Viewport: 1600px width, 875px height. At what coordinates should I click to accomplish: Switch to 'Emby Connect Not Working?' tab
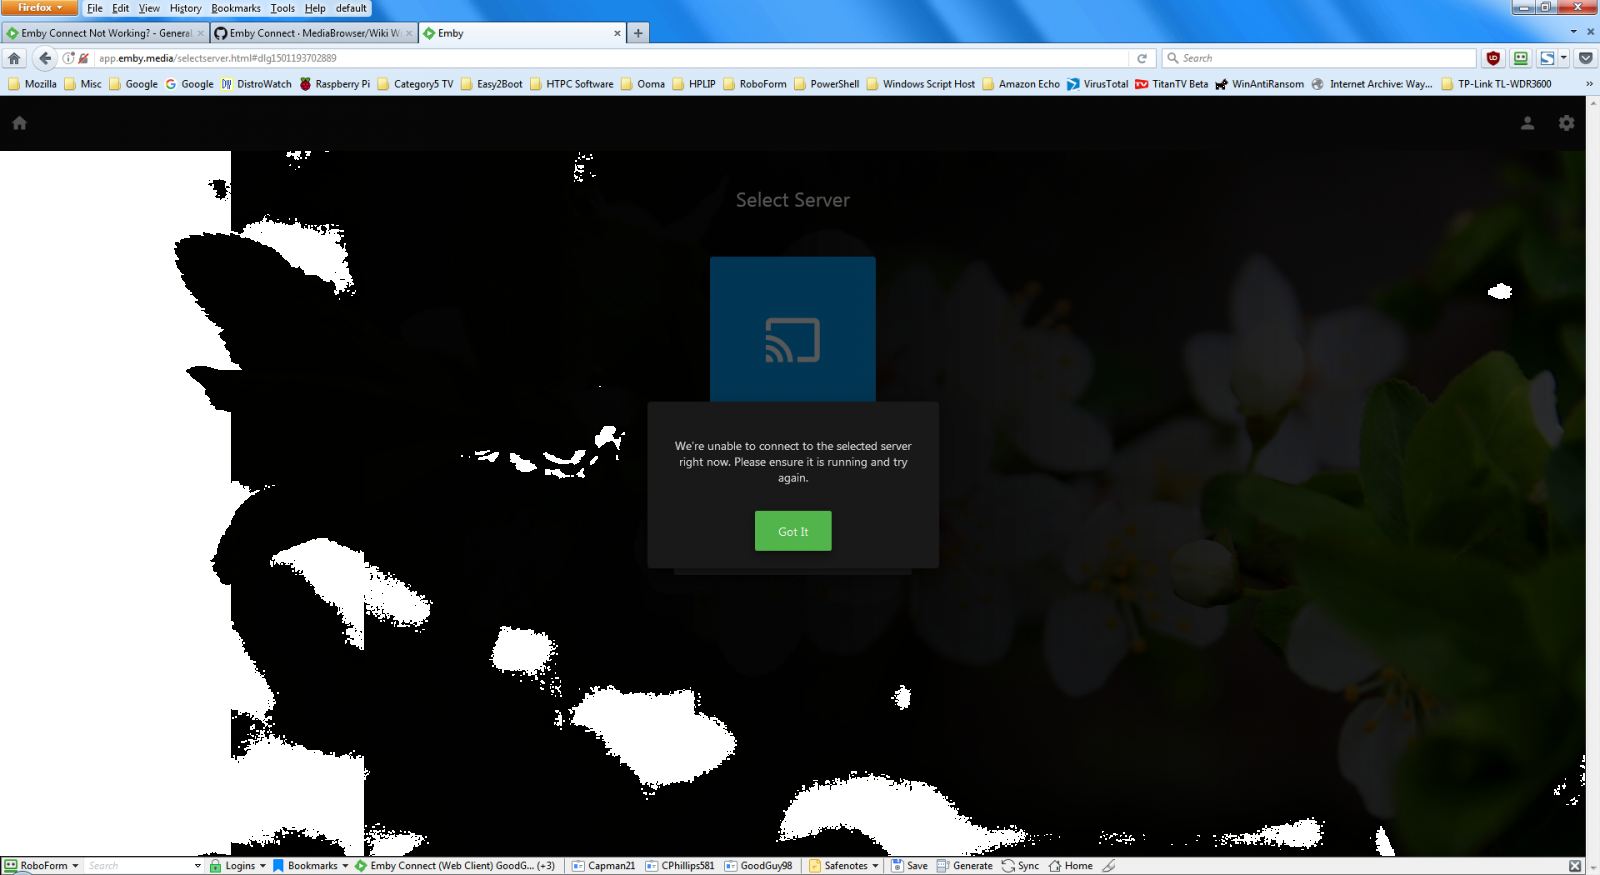point(104,33)
